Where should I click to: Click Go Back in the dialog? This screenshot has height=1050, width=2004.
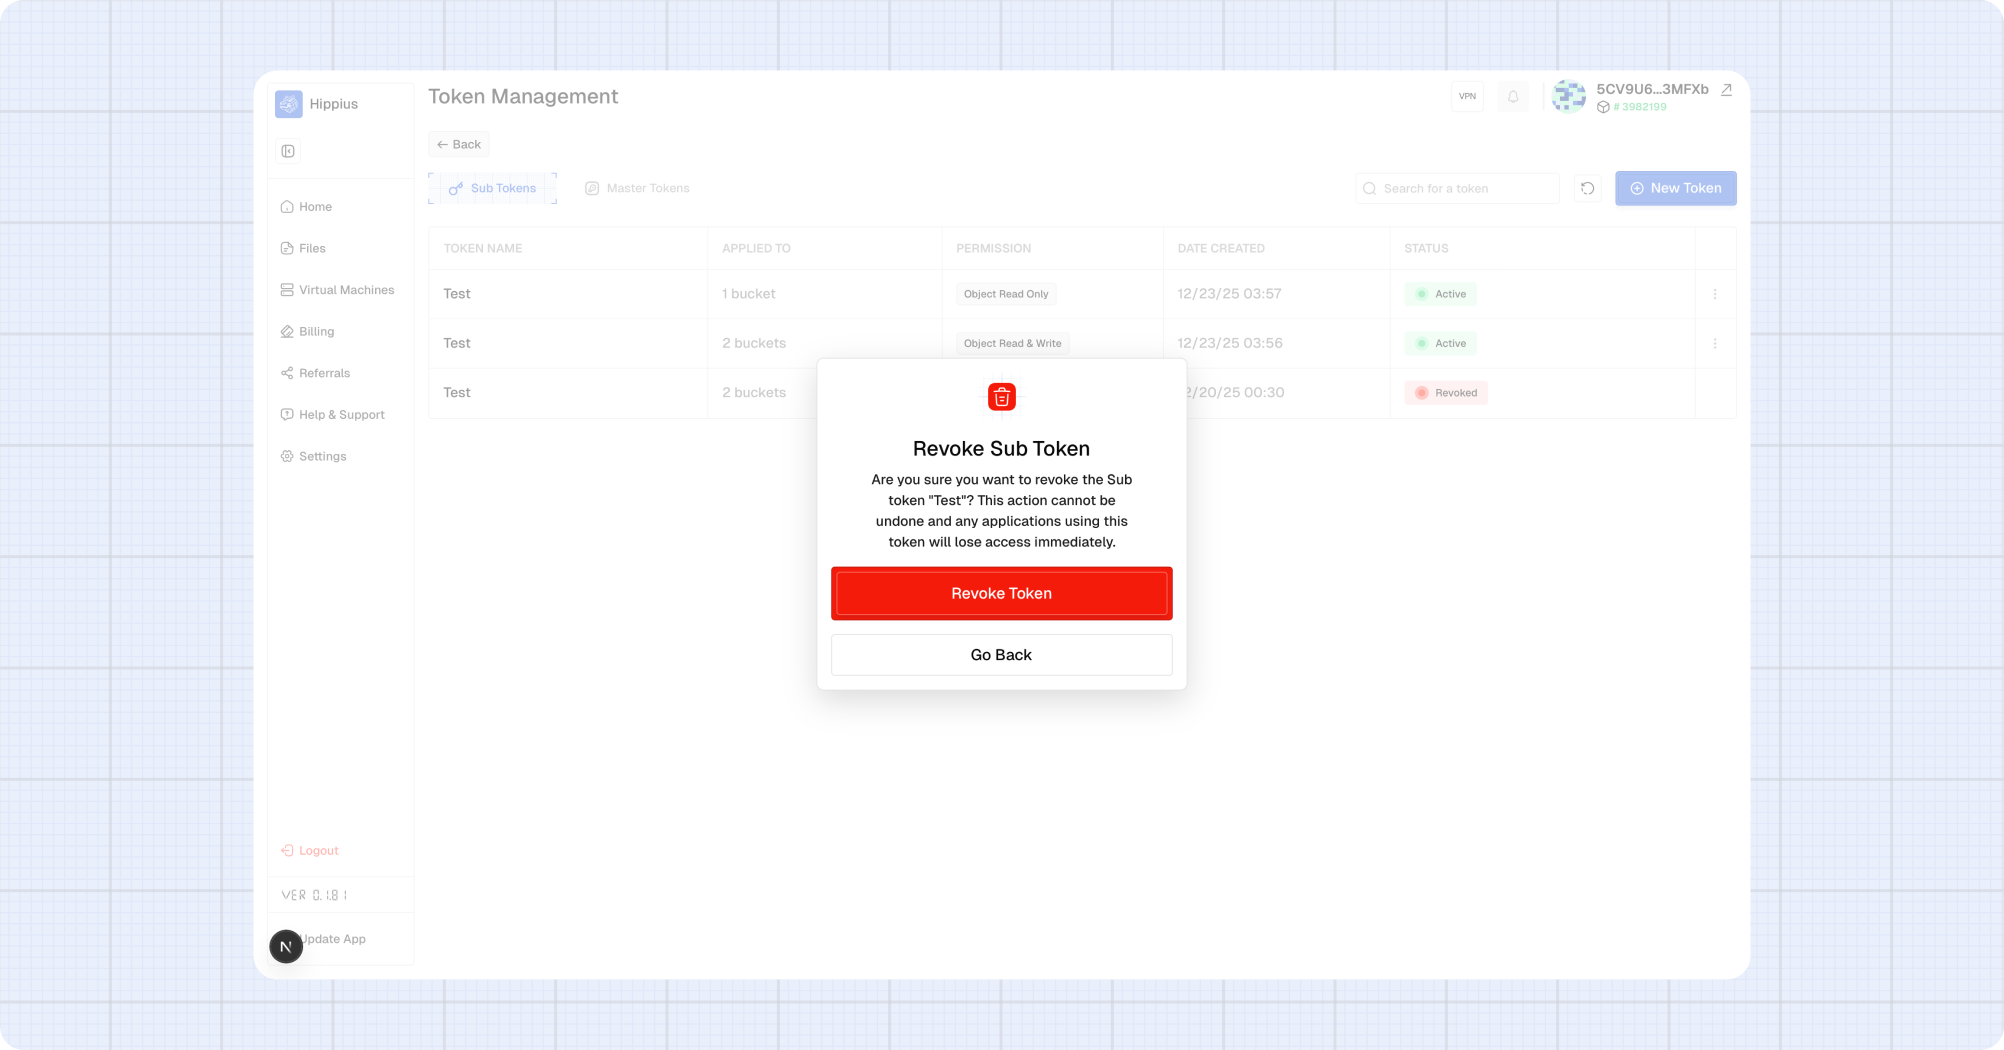(1001, 655)
